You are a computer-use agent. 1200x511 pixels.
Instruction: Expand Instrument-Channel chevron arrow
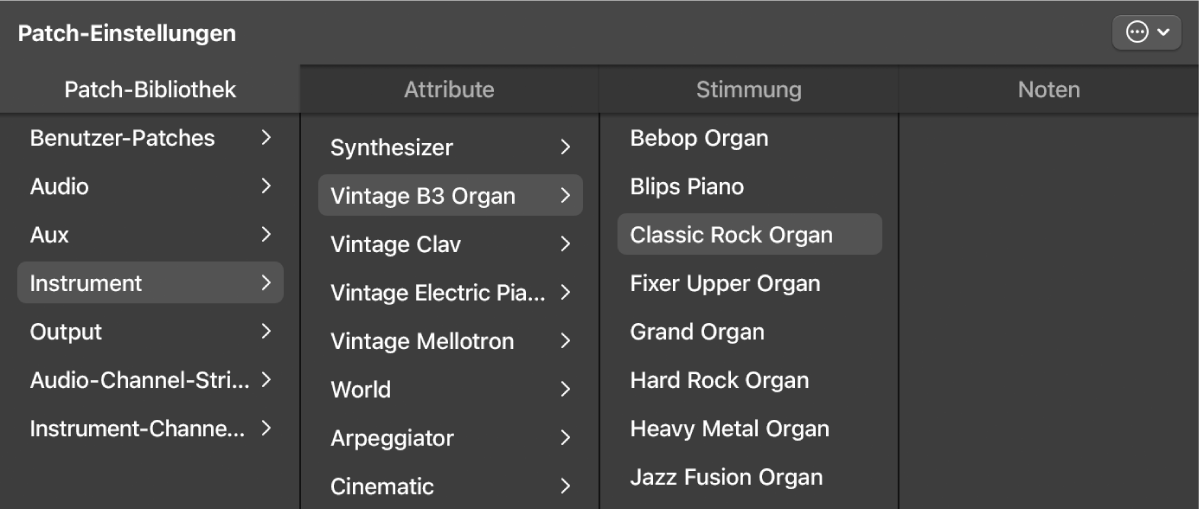tap(266, 429)
